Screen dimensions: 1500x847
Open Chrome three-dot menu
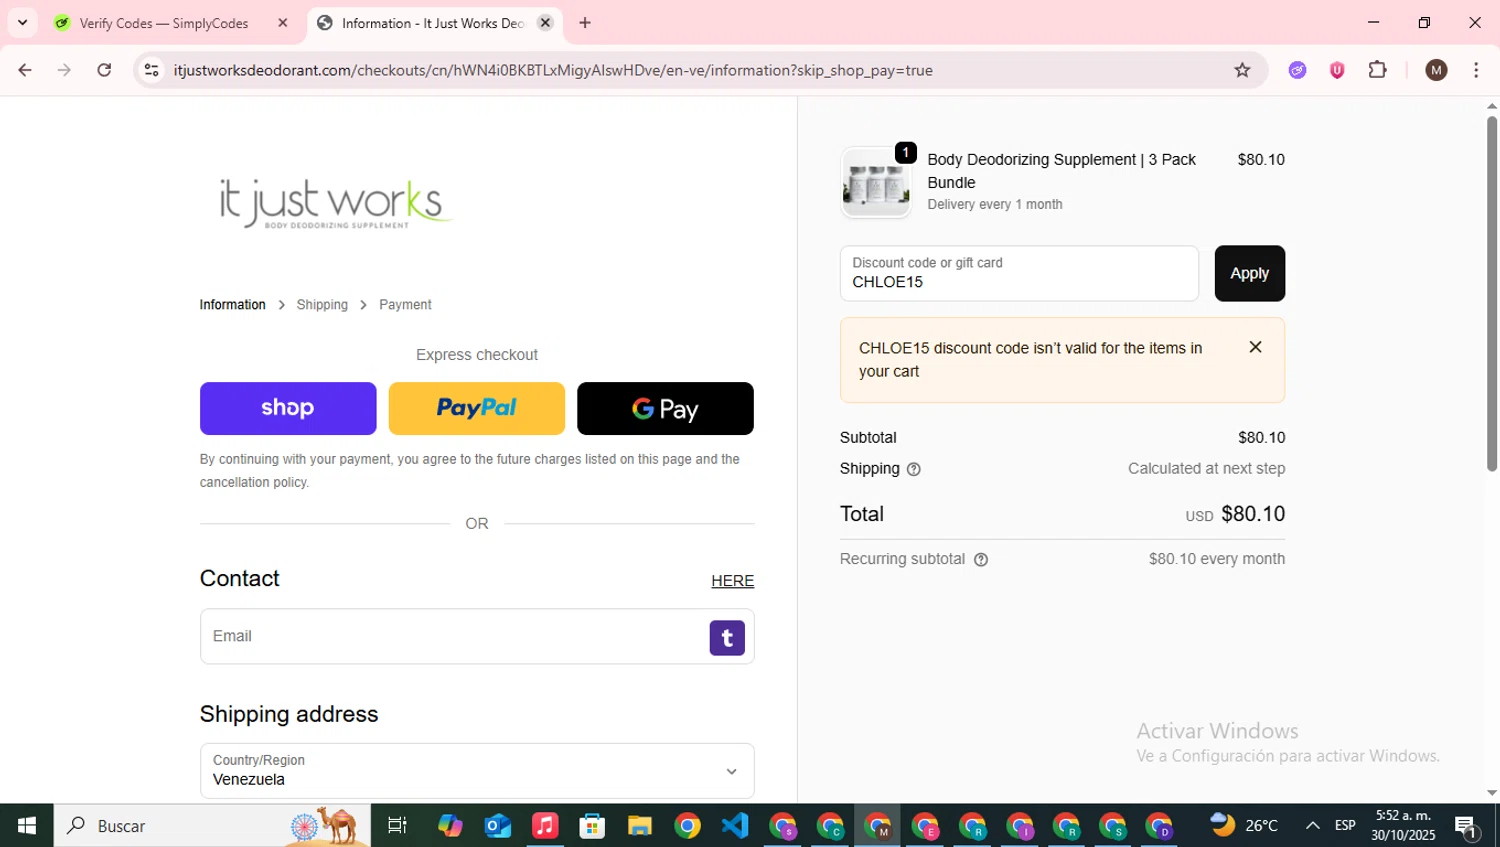pyautogui.click(x=1476, y=70)
